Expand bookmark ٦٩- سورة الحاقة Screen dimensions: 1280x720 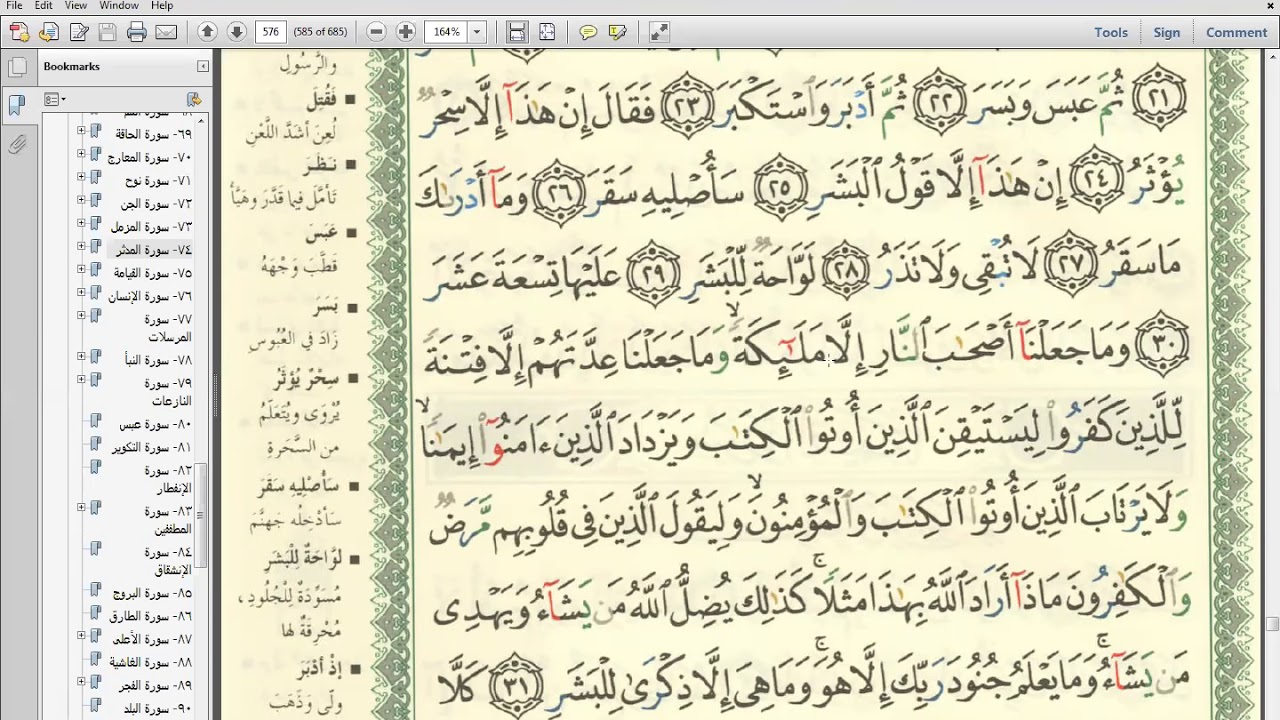(x=81, y=131)
